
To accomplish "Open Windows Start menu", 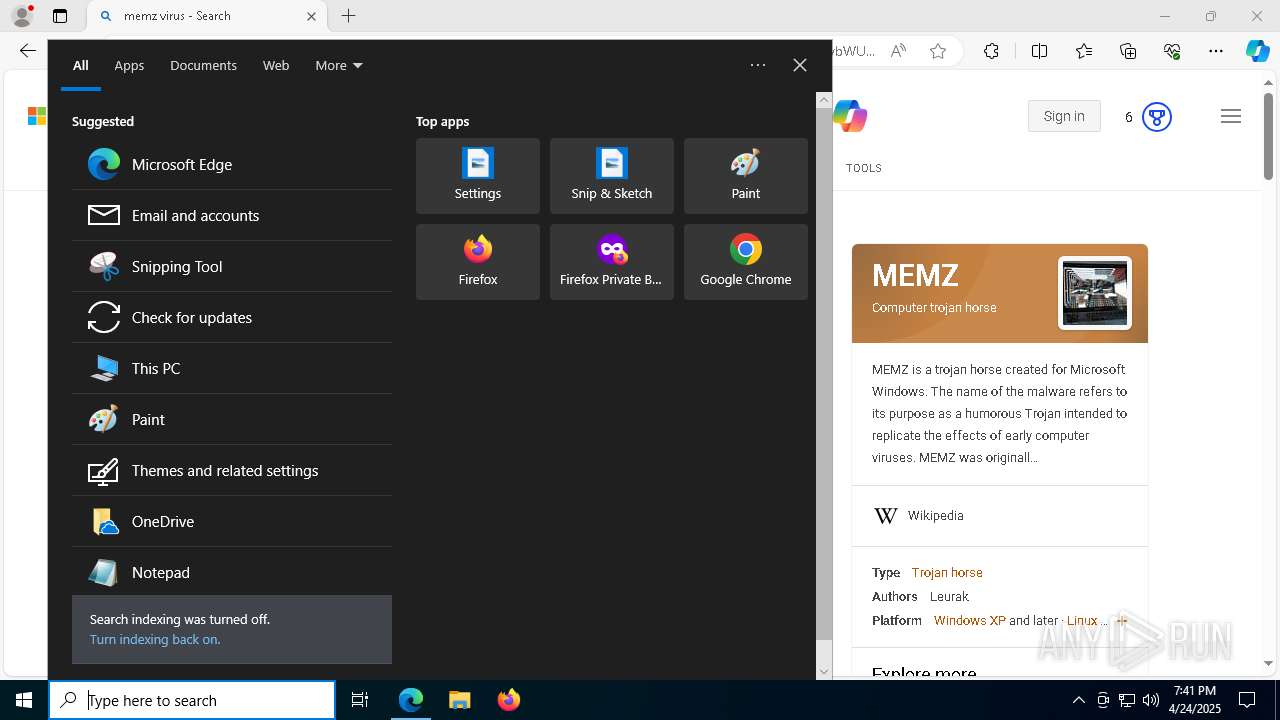I will [24, 700].
